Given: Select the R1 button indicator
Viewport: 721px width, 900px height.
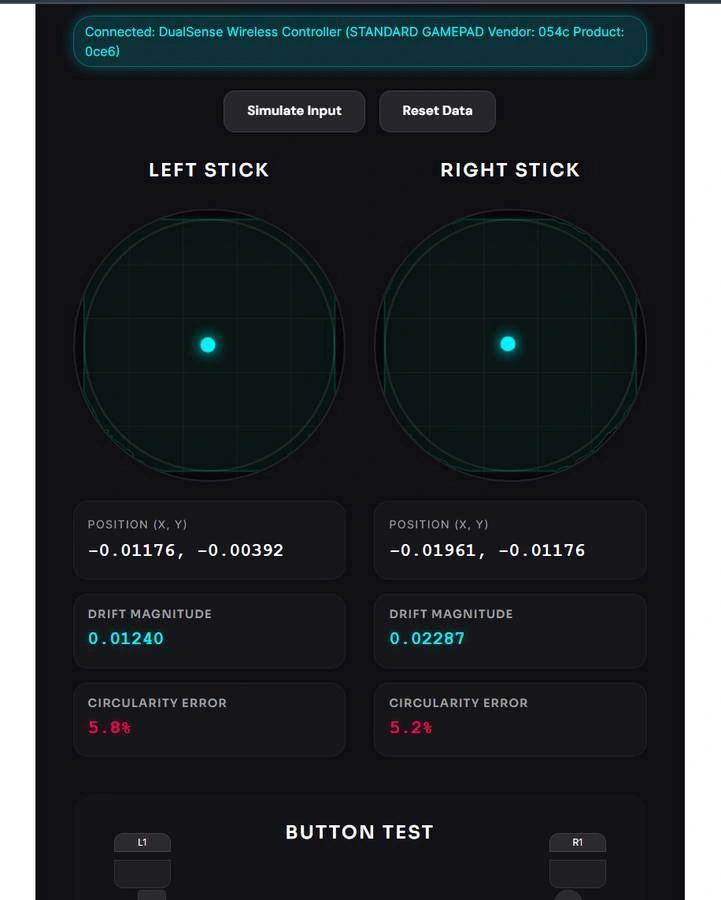Looking at the screenshot, I should click(x=577, y=843).
